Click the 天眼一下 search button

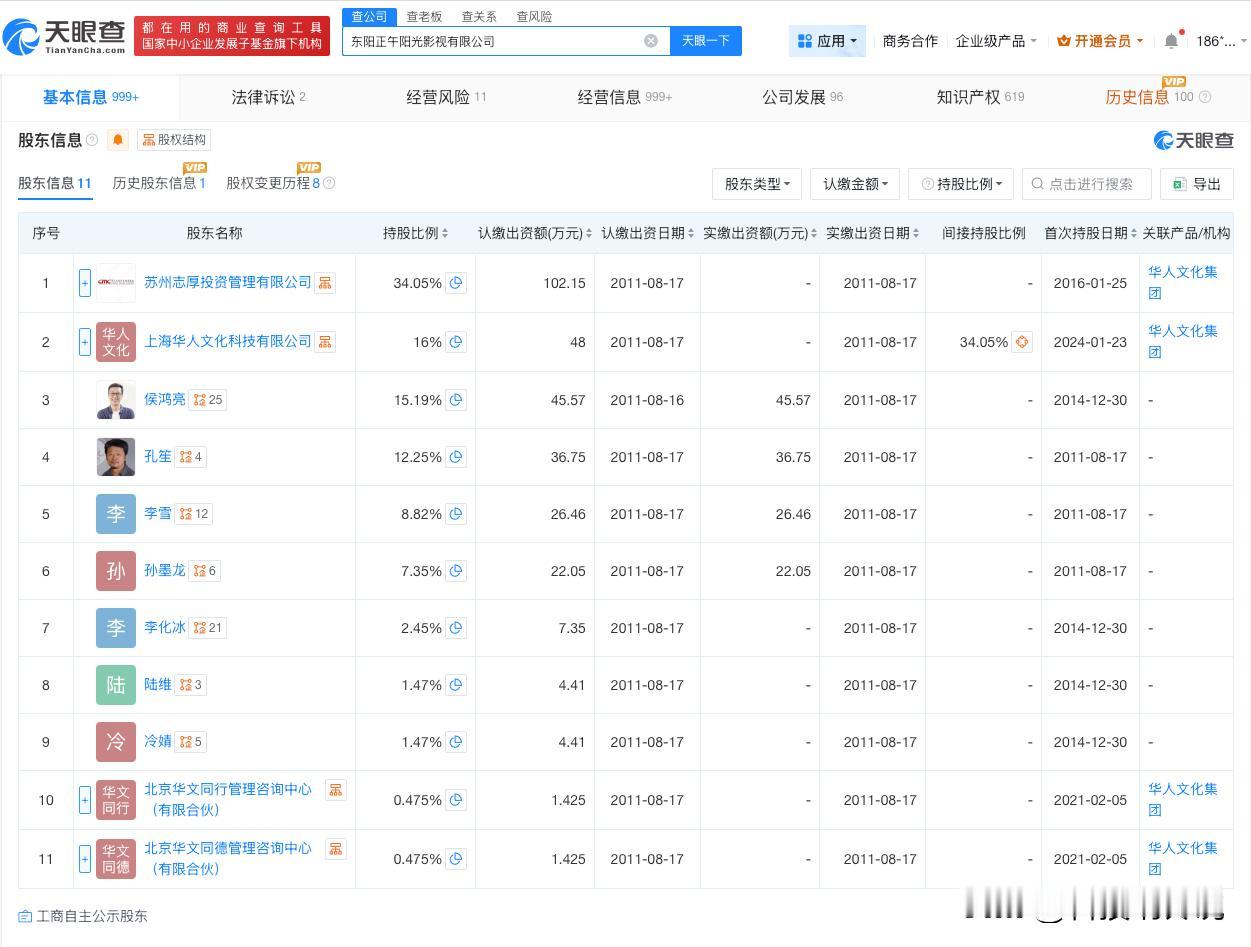pos(706,41)
